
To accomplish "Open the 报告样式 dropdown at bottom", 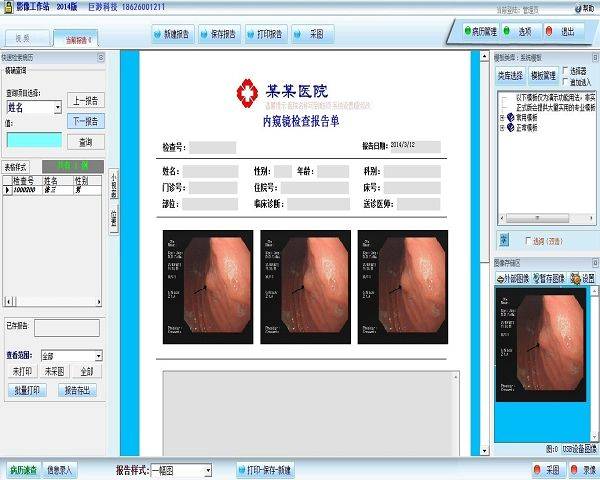I will coord(207,469).
